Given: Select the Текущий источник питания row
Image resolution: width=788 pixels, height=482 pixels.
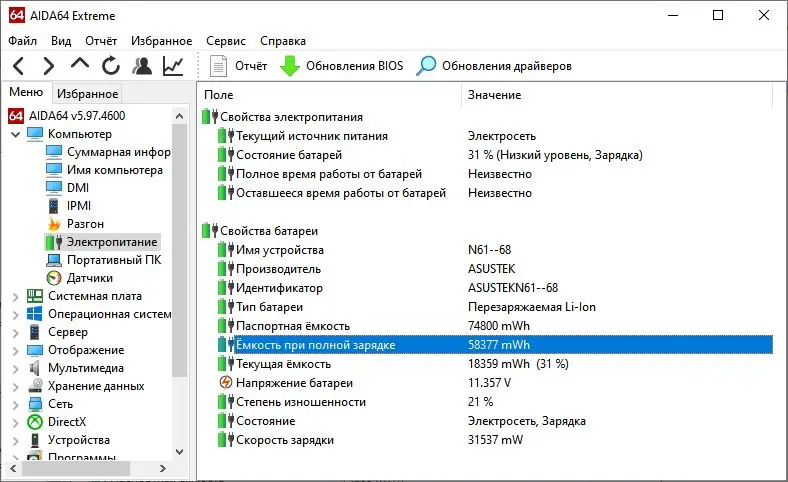Looking at the screenshot, I should click(495, 136).
